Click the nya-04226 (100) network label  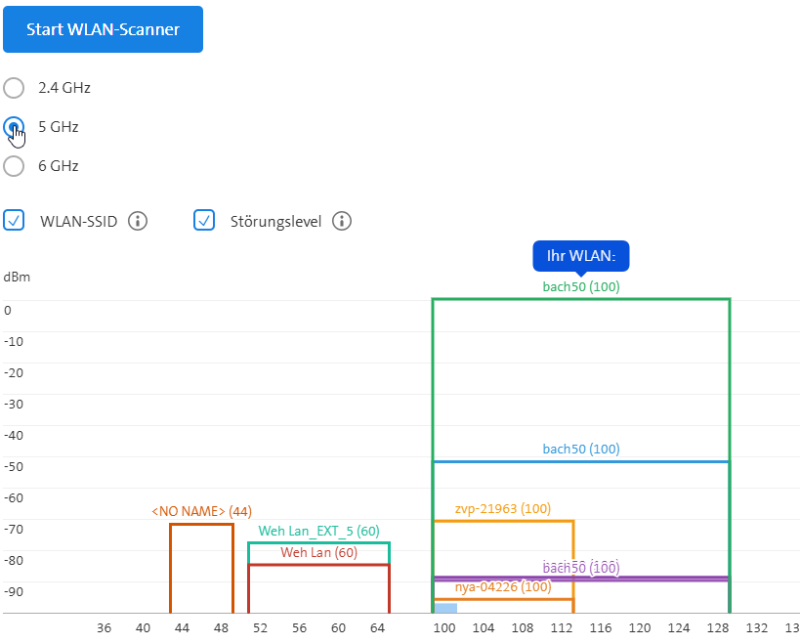coord(503,587)
